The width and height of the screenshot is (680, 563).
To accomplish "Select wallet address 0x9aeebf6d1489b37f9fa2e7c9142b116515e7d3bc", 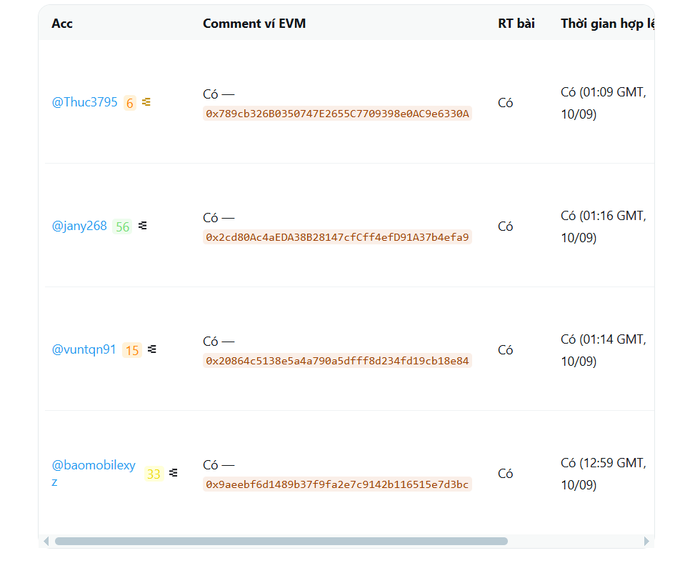I will (x=337, y=484).
